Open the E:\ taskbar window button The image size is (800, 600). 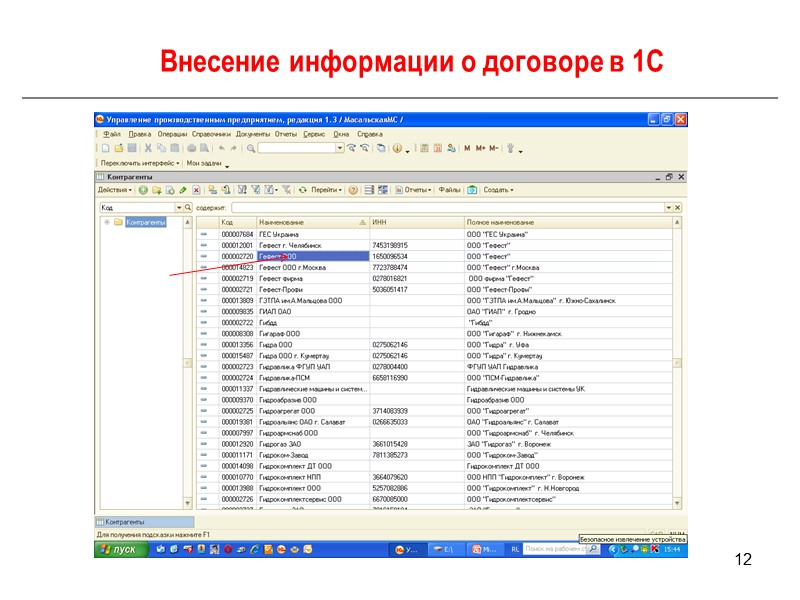click(x=444, y=549)
